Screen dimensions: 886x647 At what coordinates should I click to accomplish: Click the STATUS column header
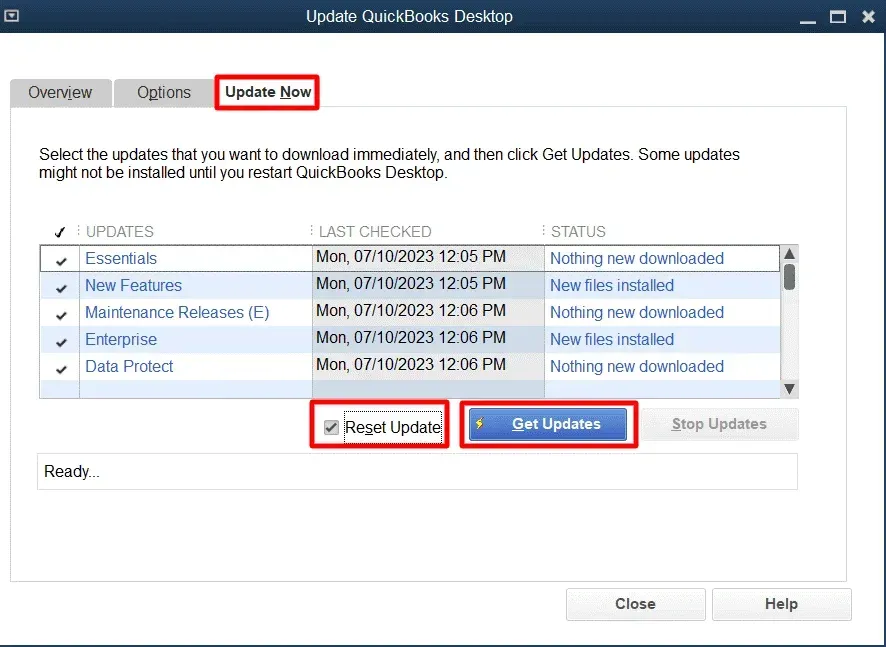coord(578,231)
